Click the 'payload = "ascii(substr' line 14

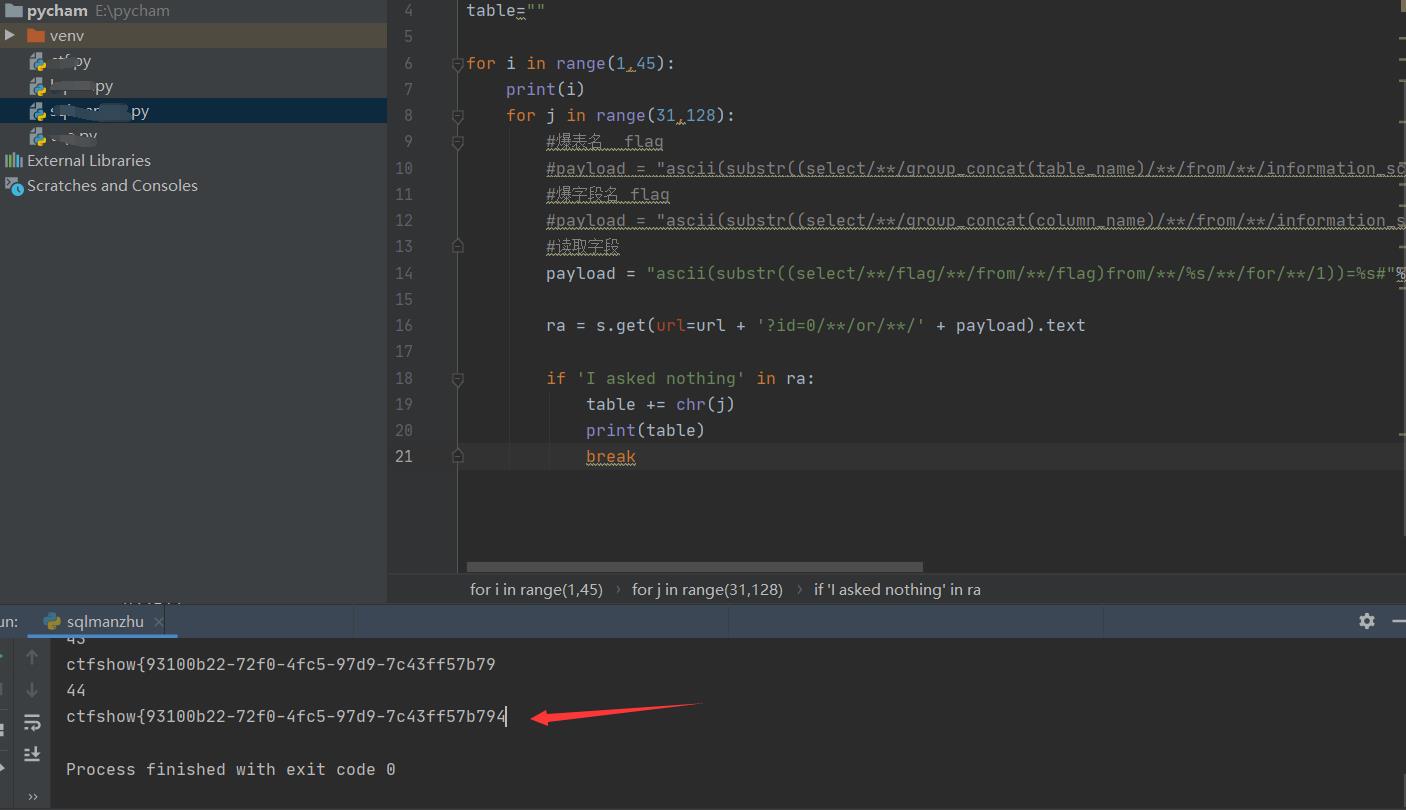click(976, 273)
